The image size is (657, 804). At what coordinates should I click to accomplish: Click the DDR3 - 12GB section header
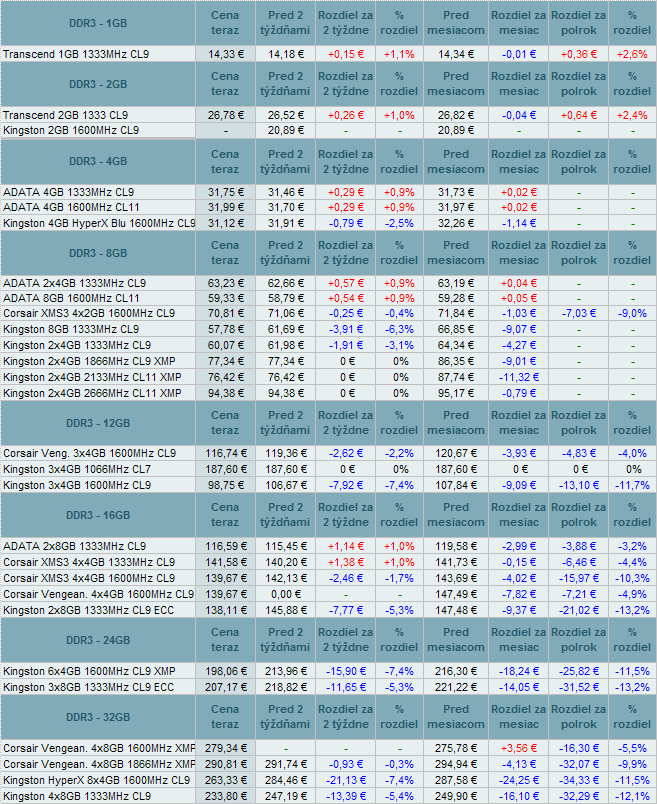tap(98, 423)
